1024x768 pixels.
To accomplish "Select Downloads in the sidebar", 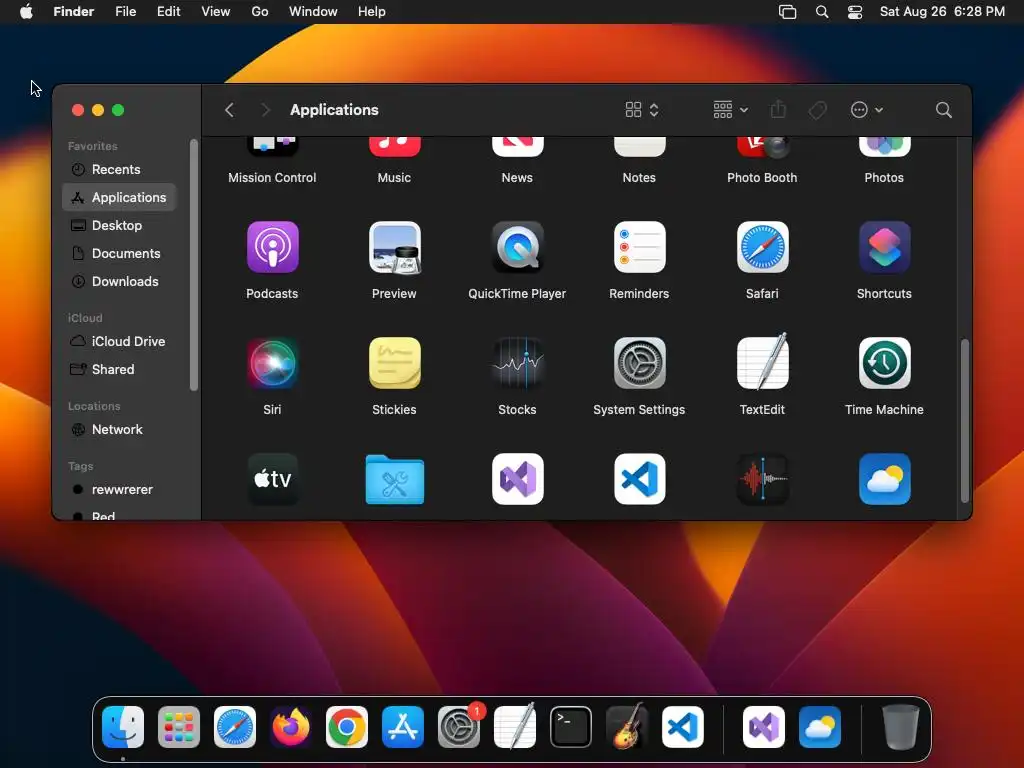I will [x=119, y=281].
